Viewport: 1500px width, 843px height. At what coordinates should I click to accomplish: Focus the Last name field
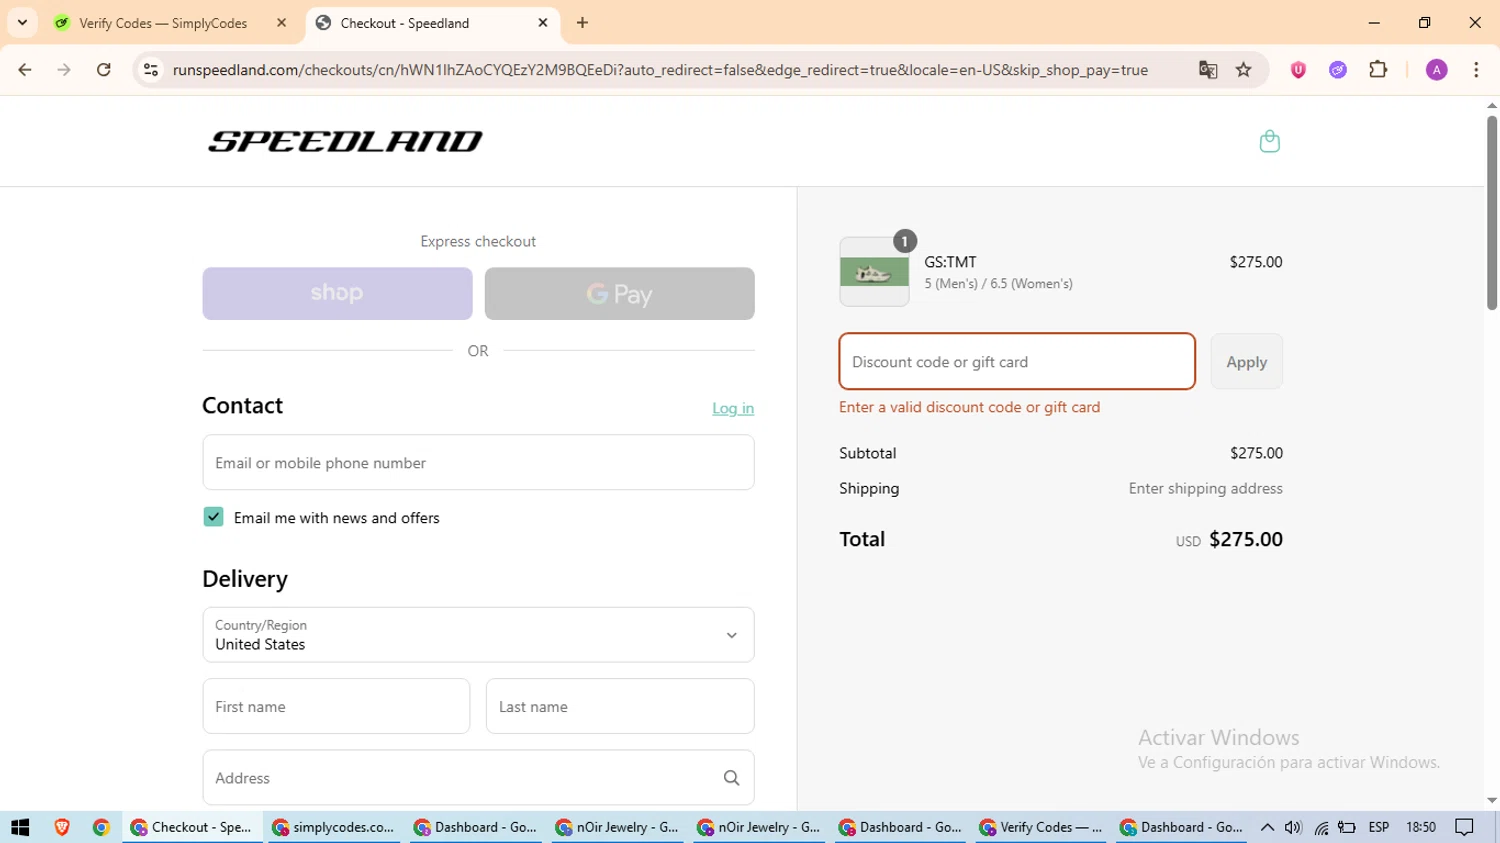(x=620, y=706)
